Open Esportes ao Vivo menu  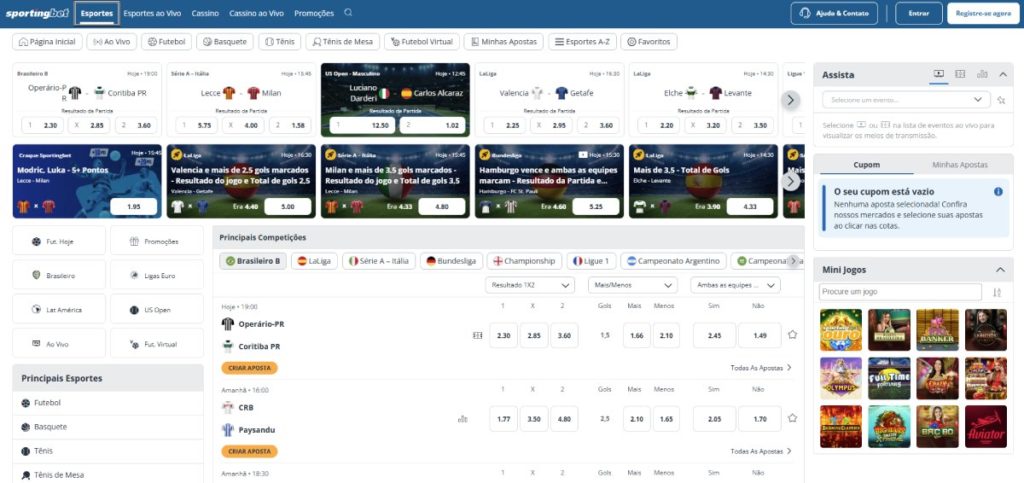click(152, 13)
